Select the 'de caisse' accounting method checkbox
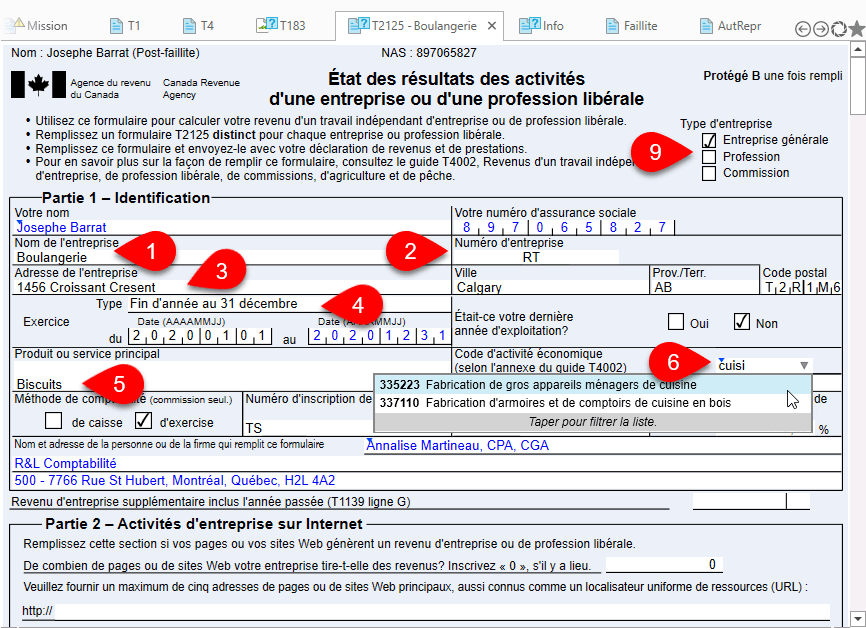The width and height of the screenshot is (866, 628). point(54,421)
